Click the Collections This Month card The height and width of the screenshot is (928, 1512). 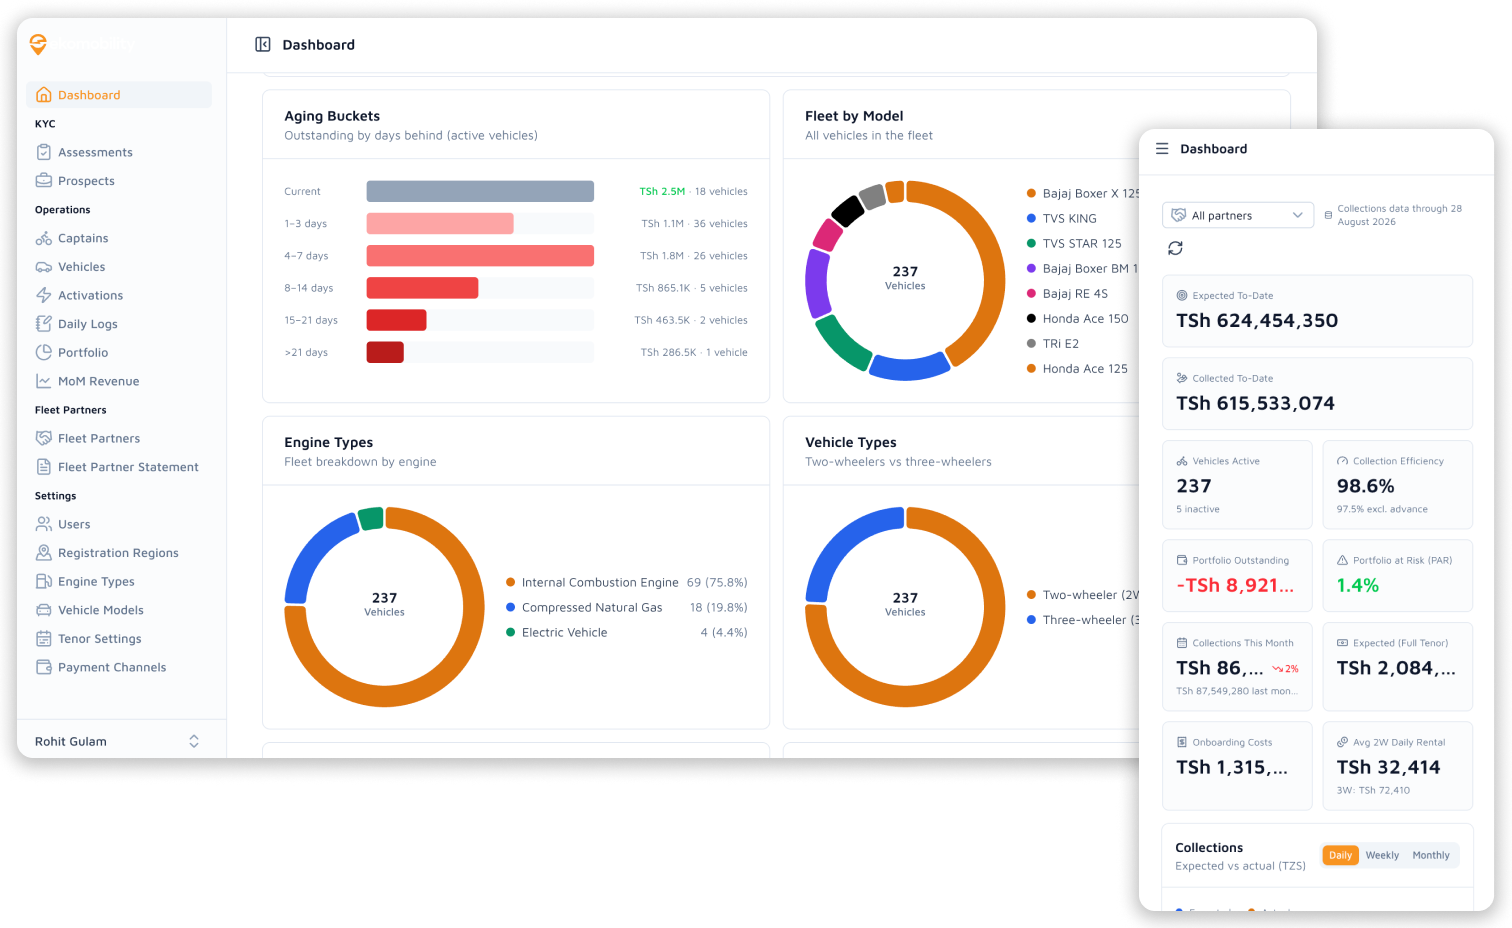click(x=1237, y=667)
